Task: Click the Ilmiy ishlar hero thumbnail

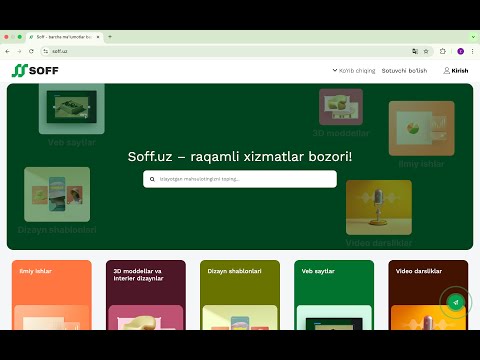Action: pyautogui.click(x=422, y=128)
